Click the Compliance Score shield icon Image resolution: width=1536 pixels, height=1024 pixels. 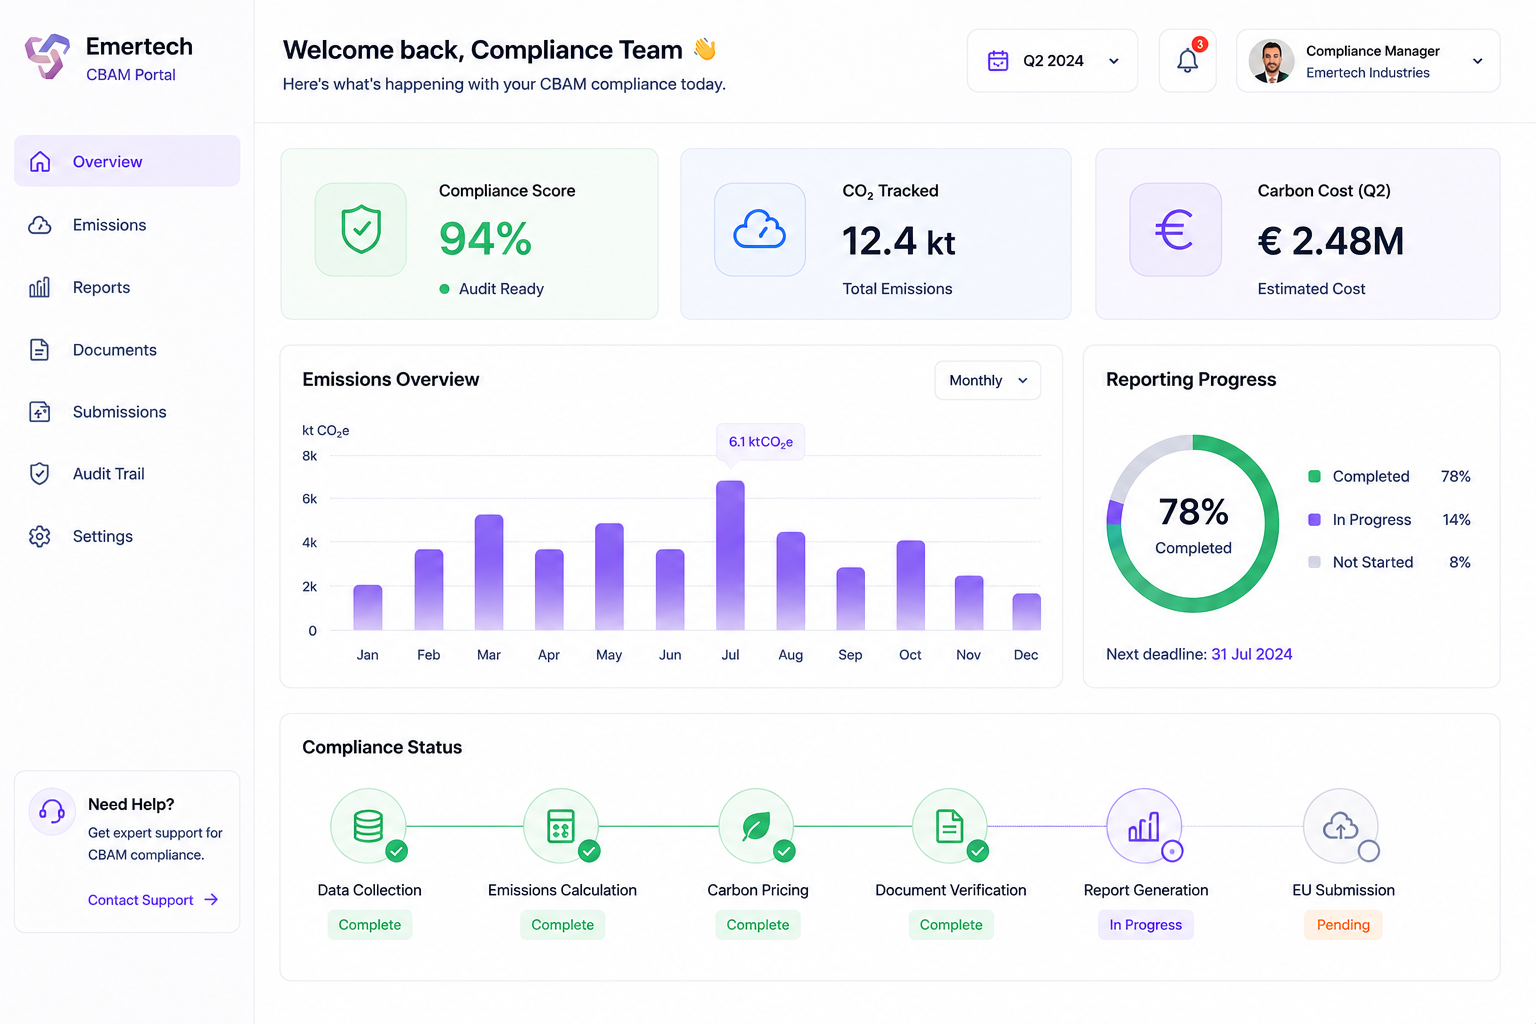point(361,229)
